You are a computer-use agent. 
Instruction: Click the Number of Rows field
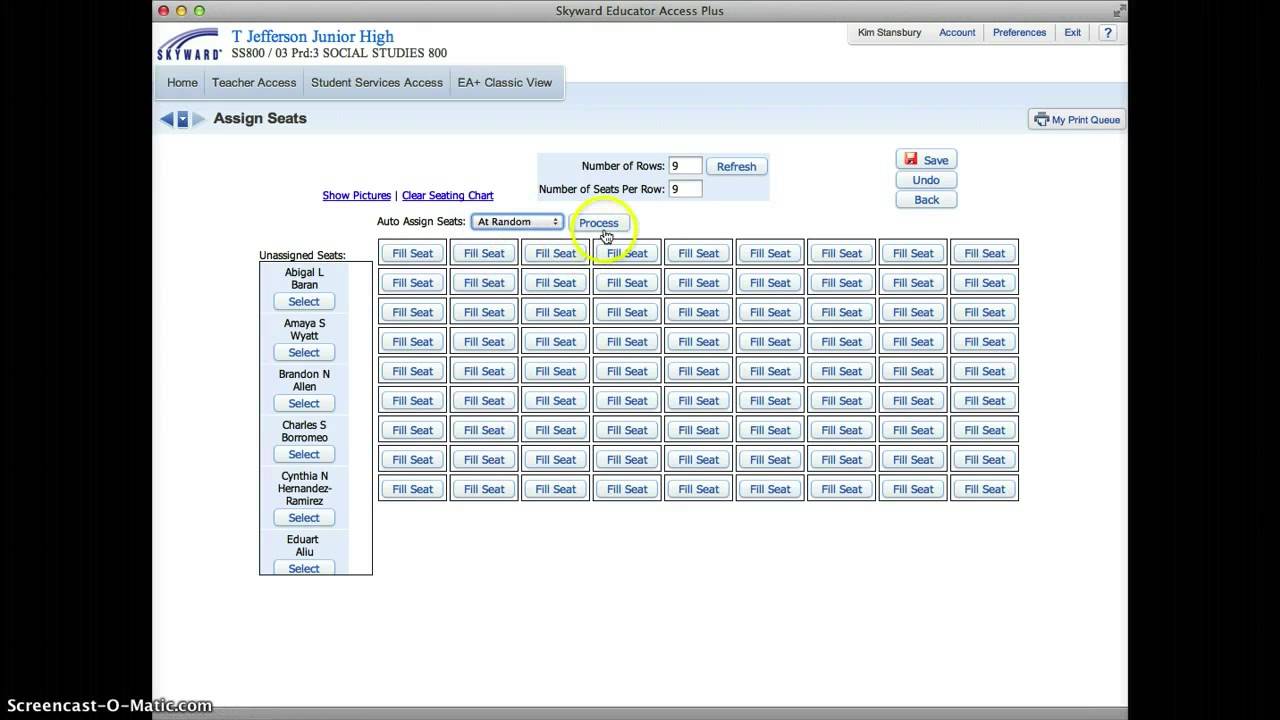pyautogui.click(x=685, y=166)
